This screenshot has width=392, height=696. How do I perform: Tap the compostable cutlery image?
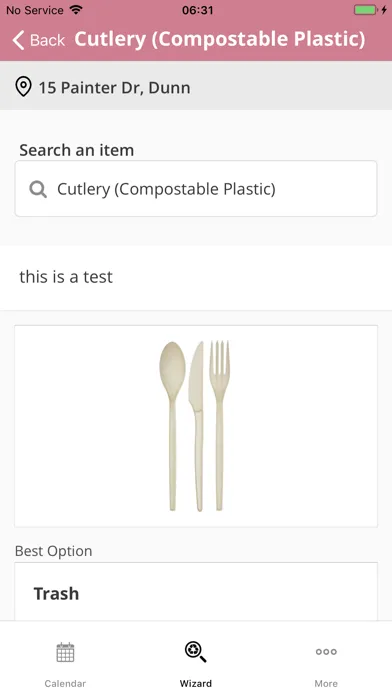[196, 426]
